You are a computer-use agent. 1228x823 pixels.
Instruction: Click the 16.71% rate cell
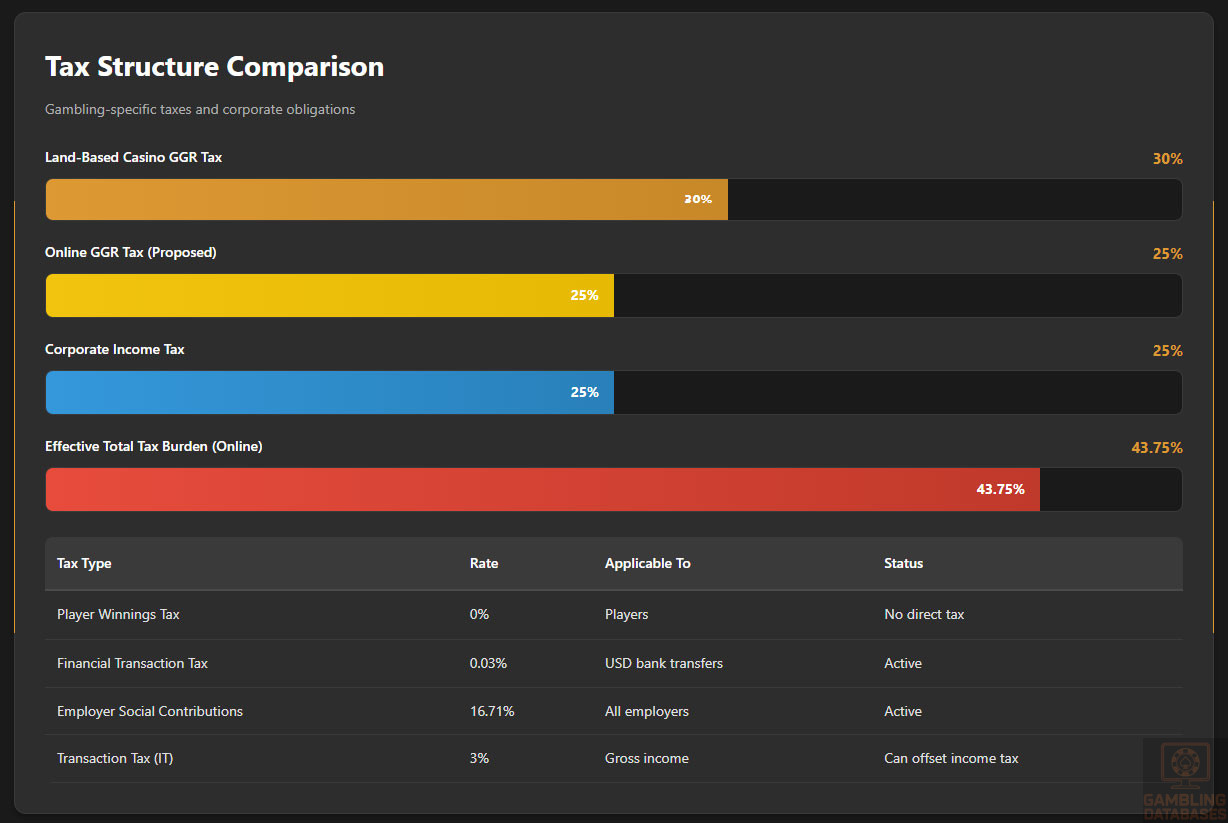click(x=492, y=711)
